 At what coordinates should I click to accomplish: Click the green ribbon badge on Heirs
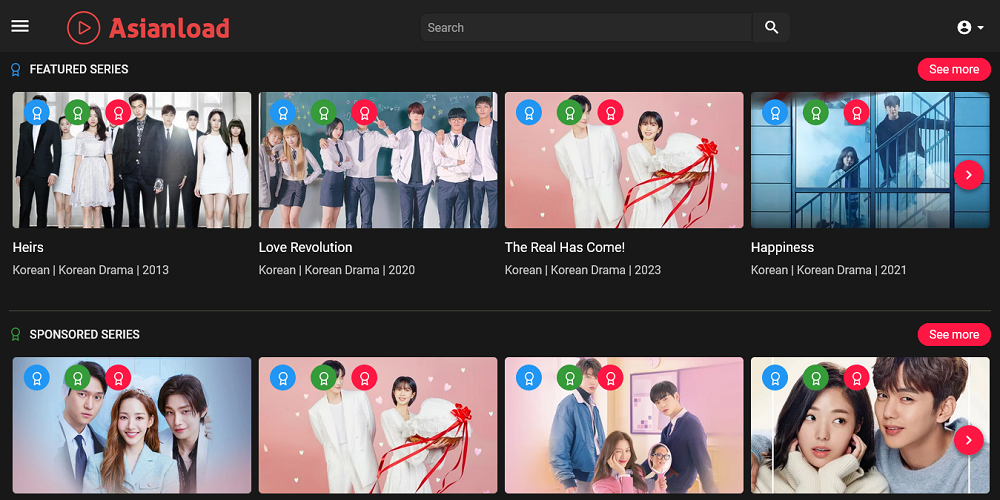click(78, 112)
